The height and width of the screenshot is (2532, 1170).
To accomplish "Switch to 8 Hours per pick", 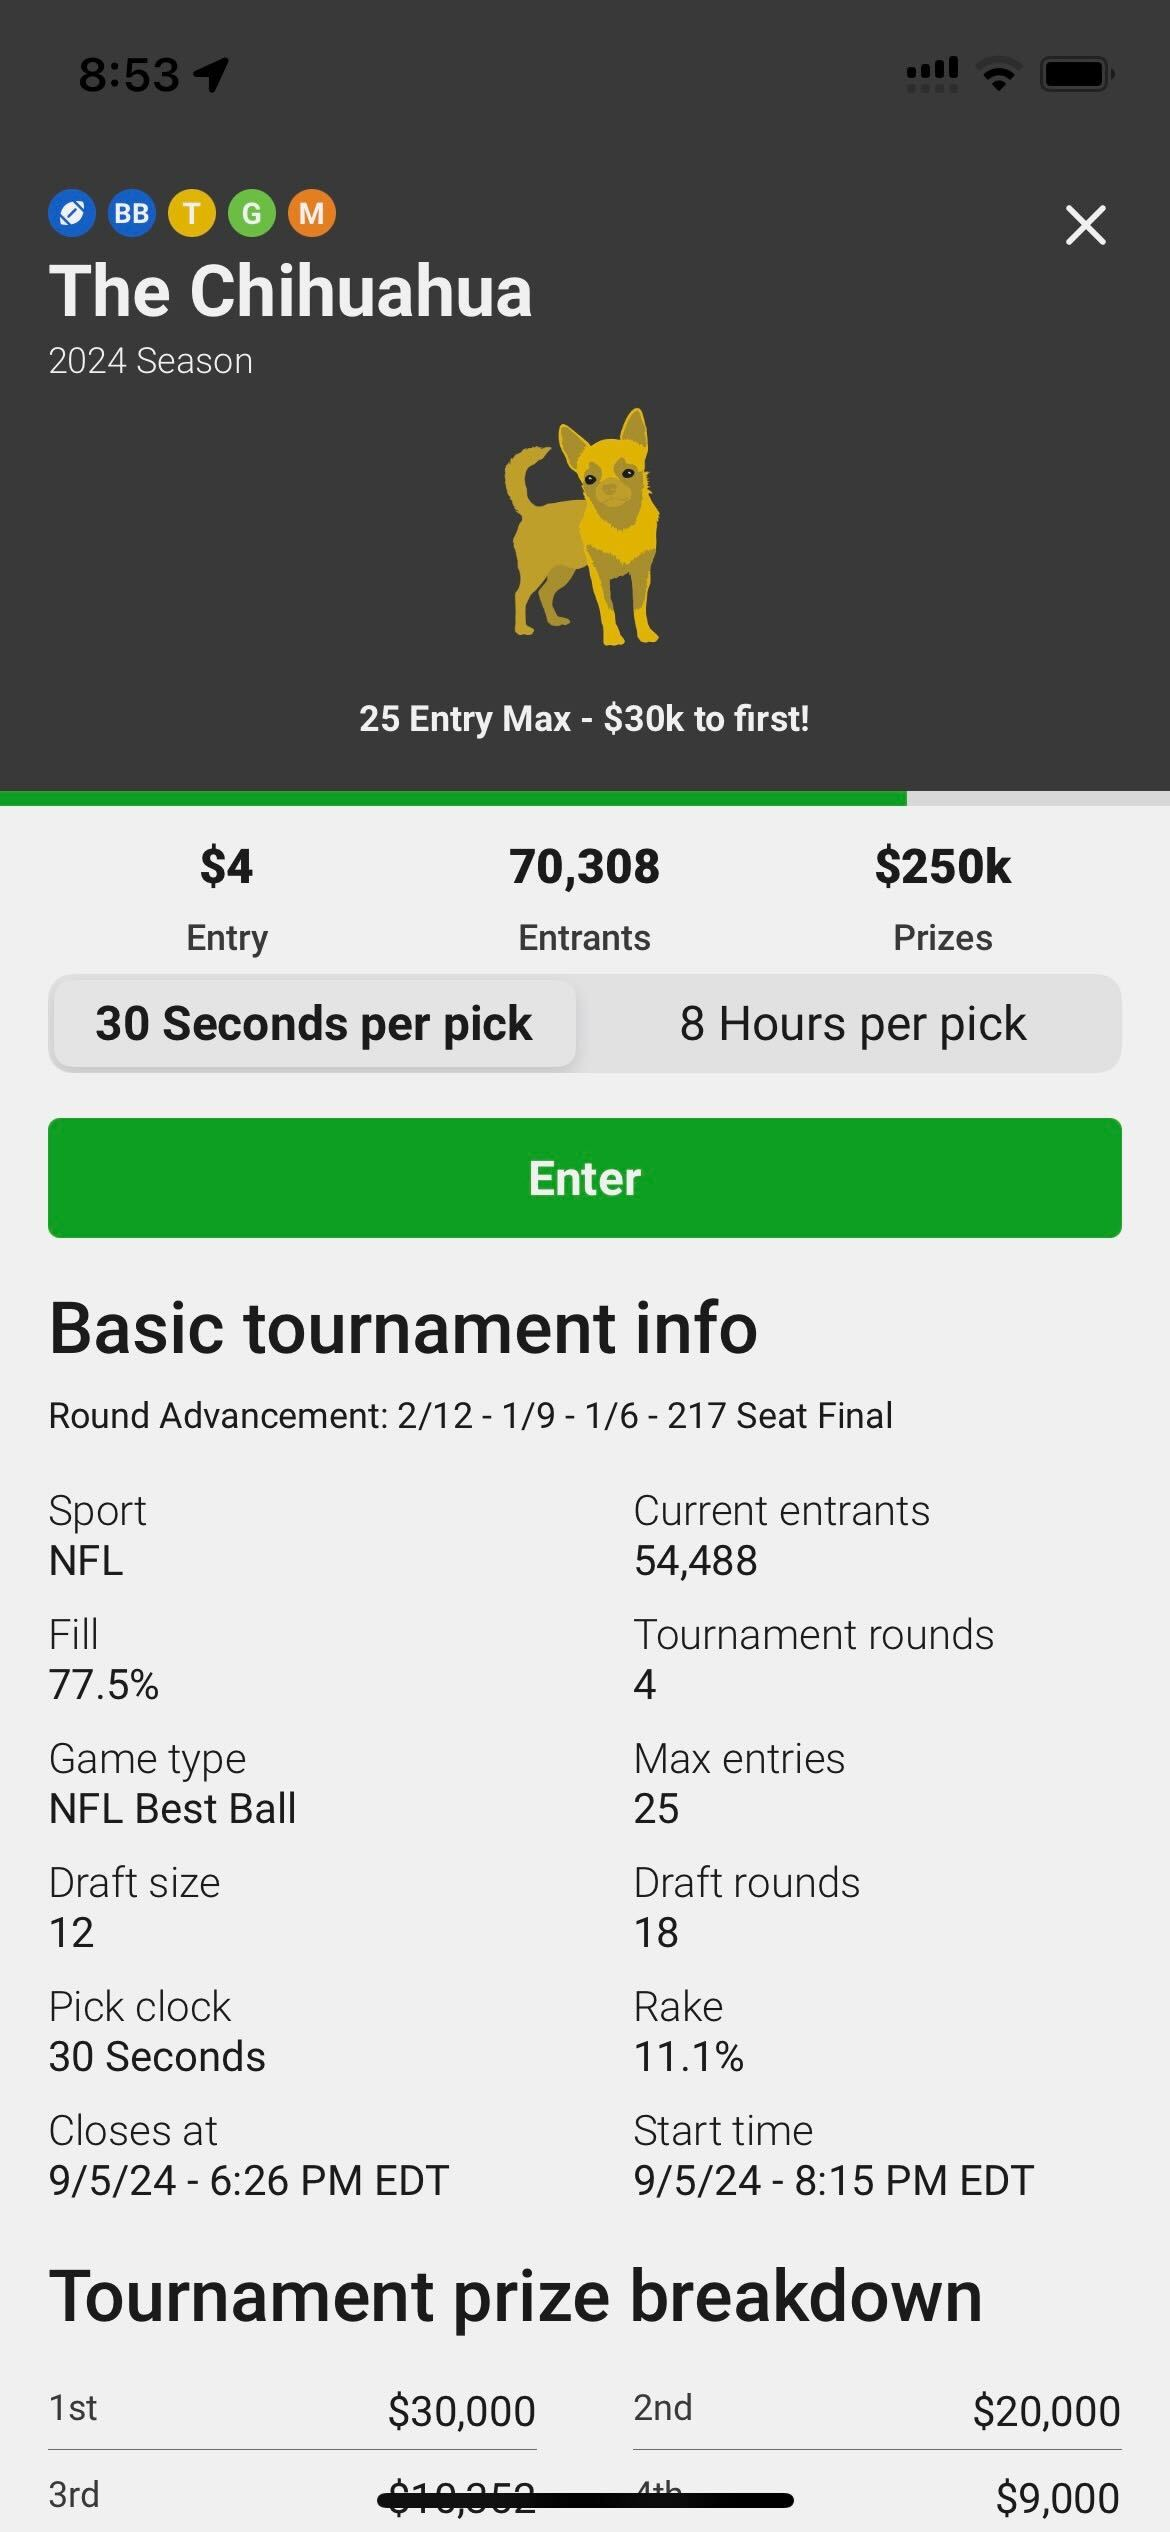I will 852,1023.
